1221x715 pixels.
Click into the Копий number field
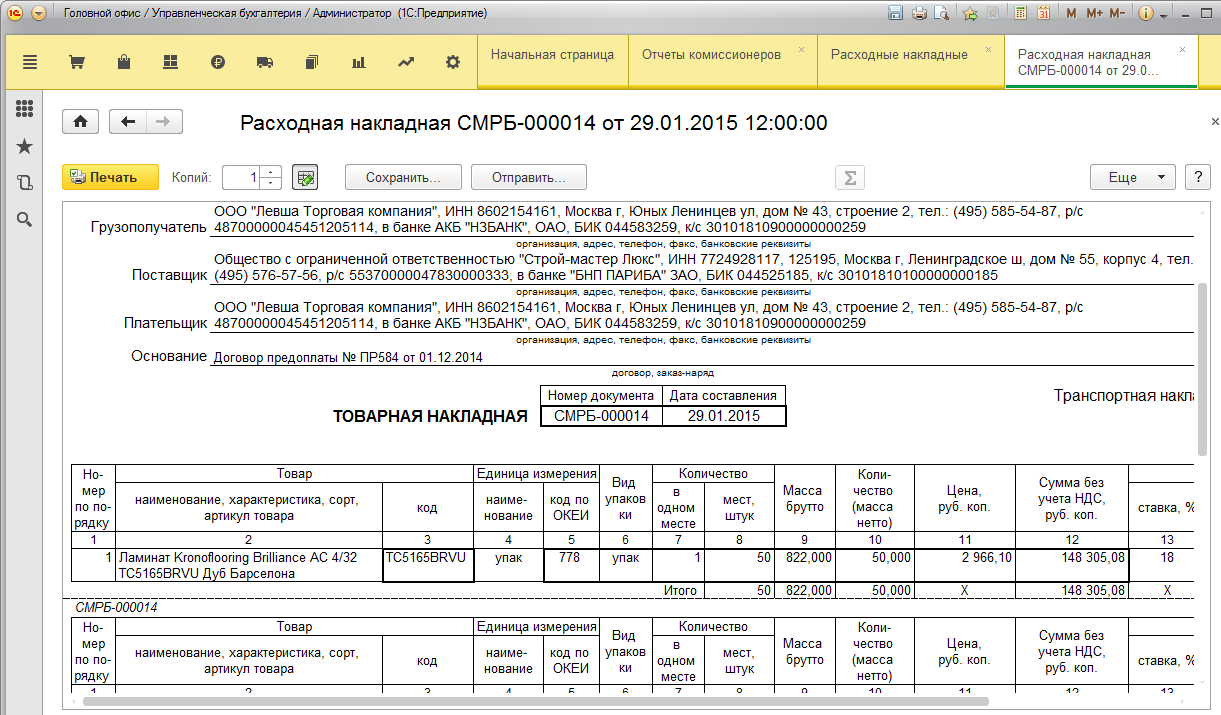tap(241, 177)
